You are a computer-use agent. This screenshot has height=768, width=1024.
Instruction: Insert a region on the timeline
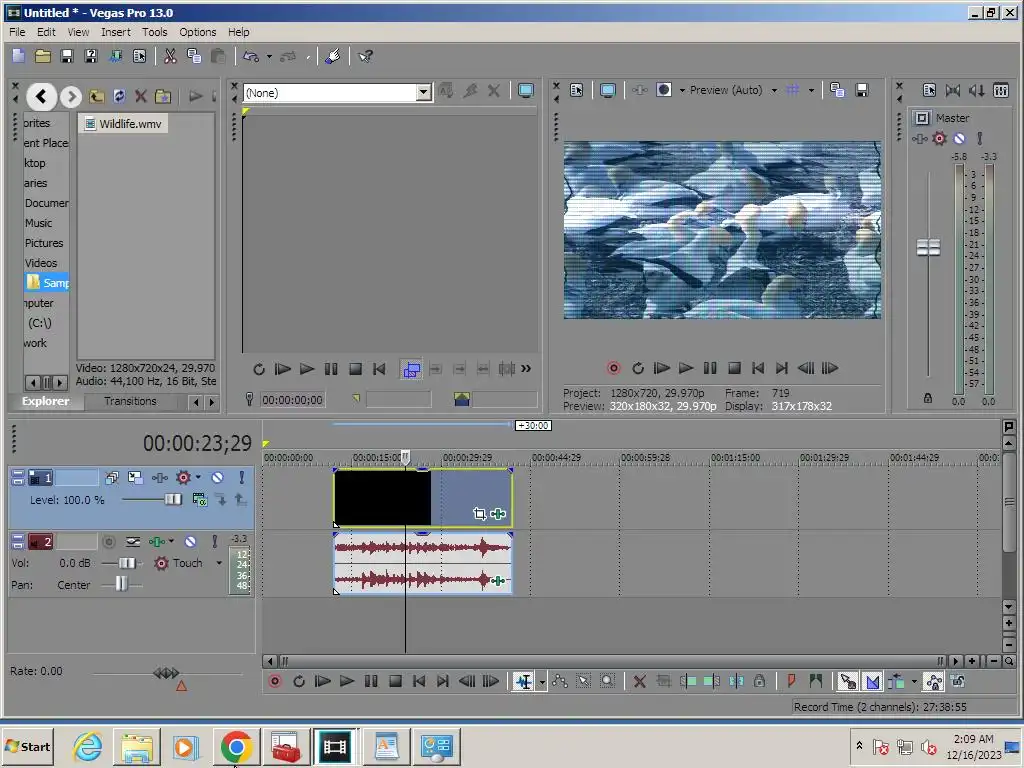pyautogui.click(x=816, y=681)
